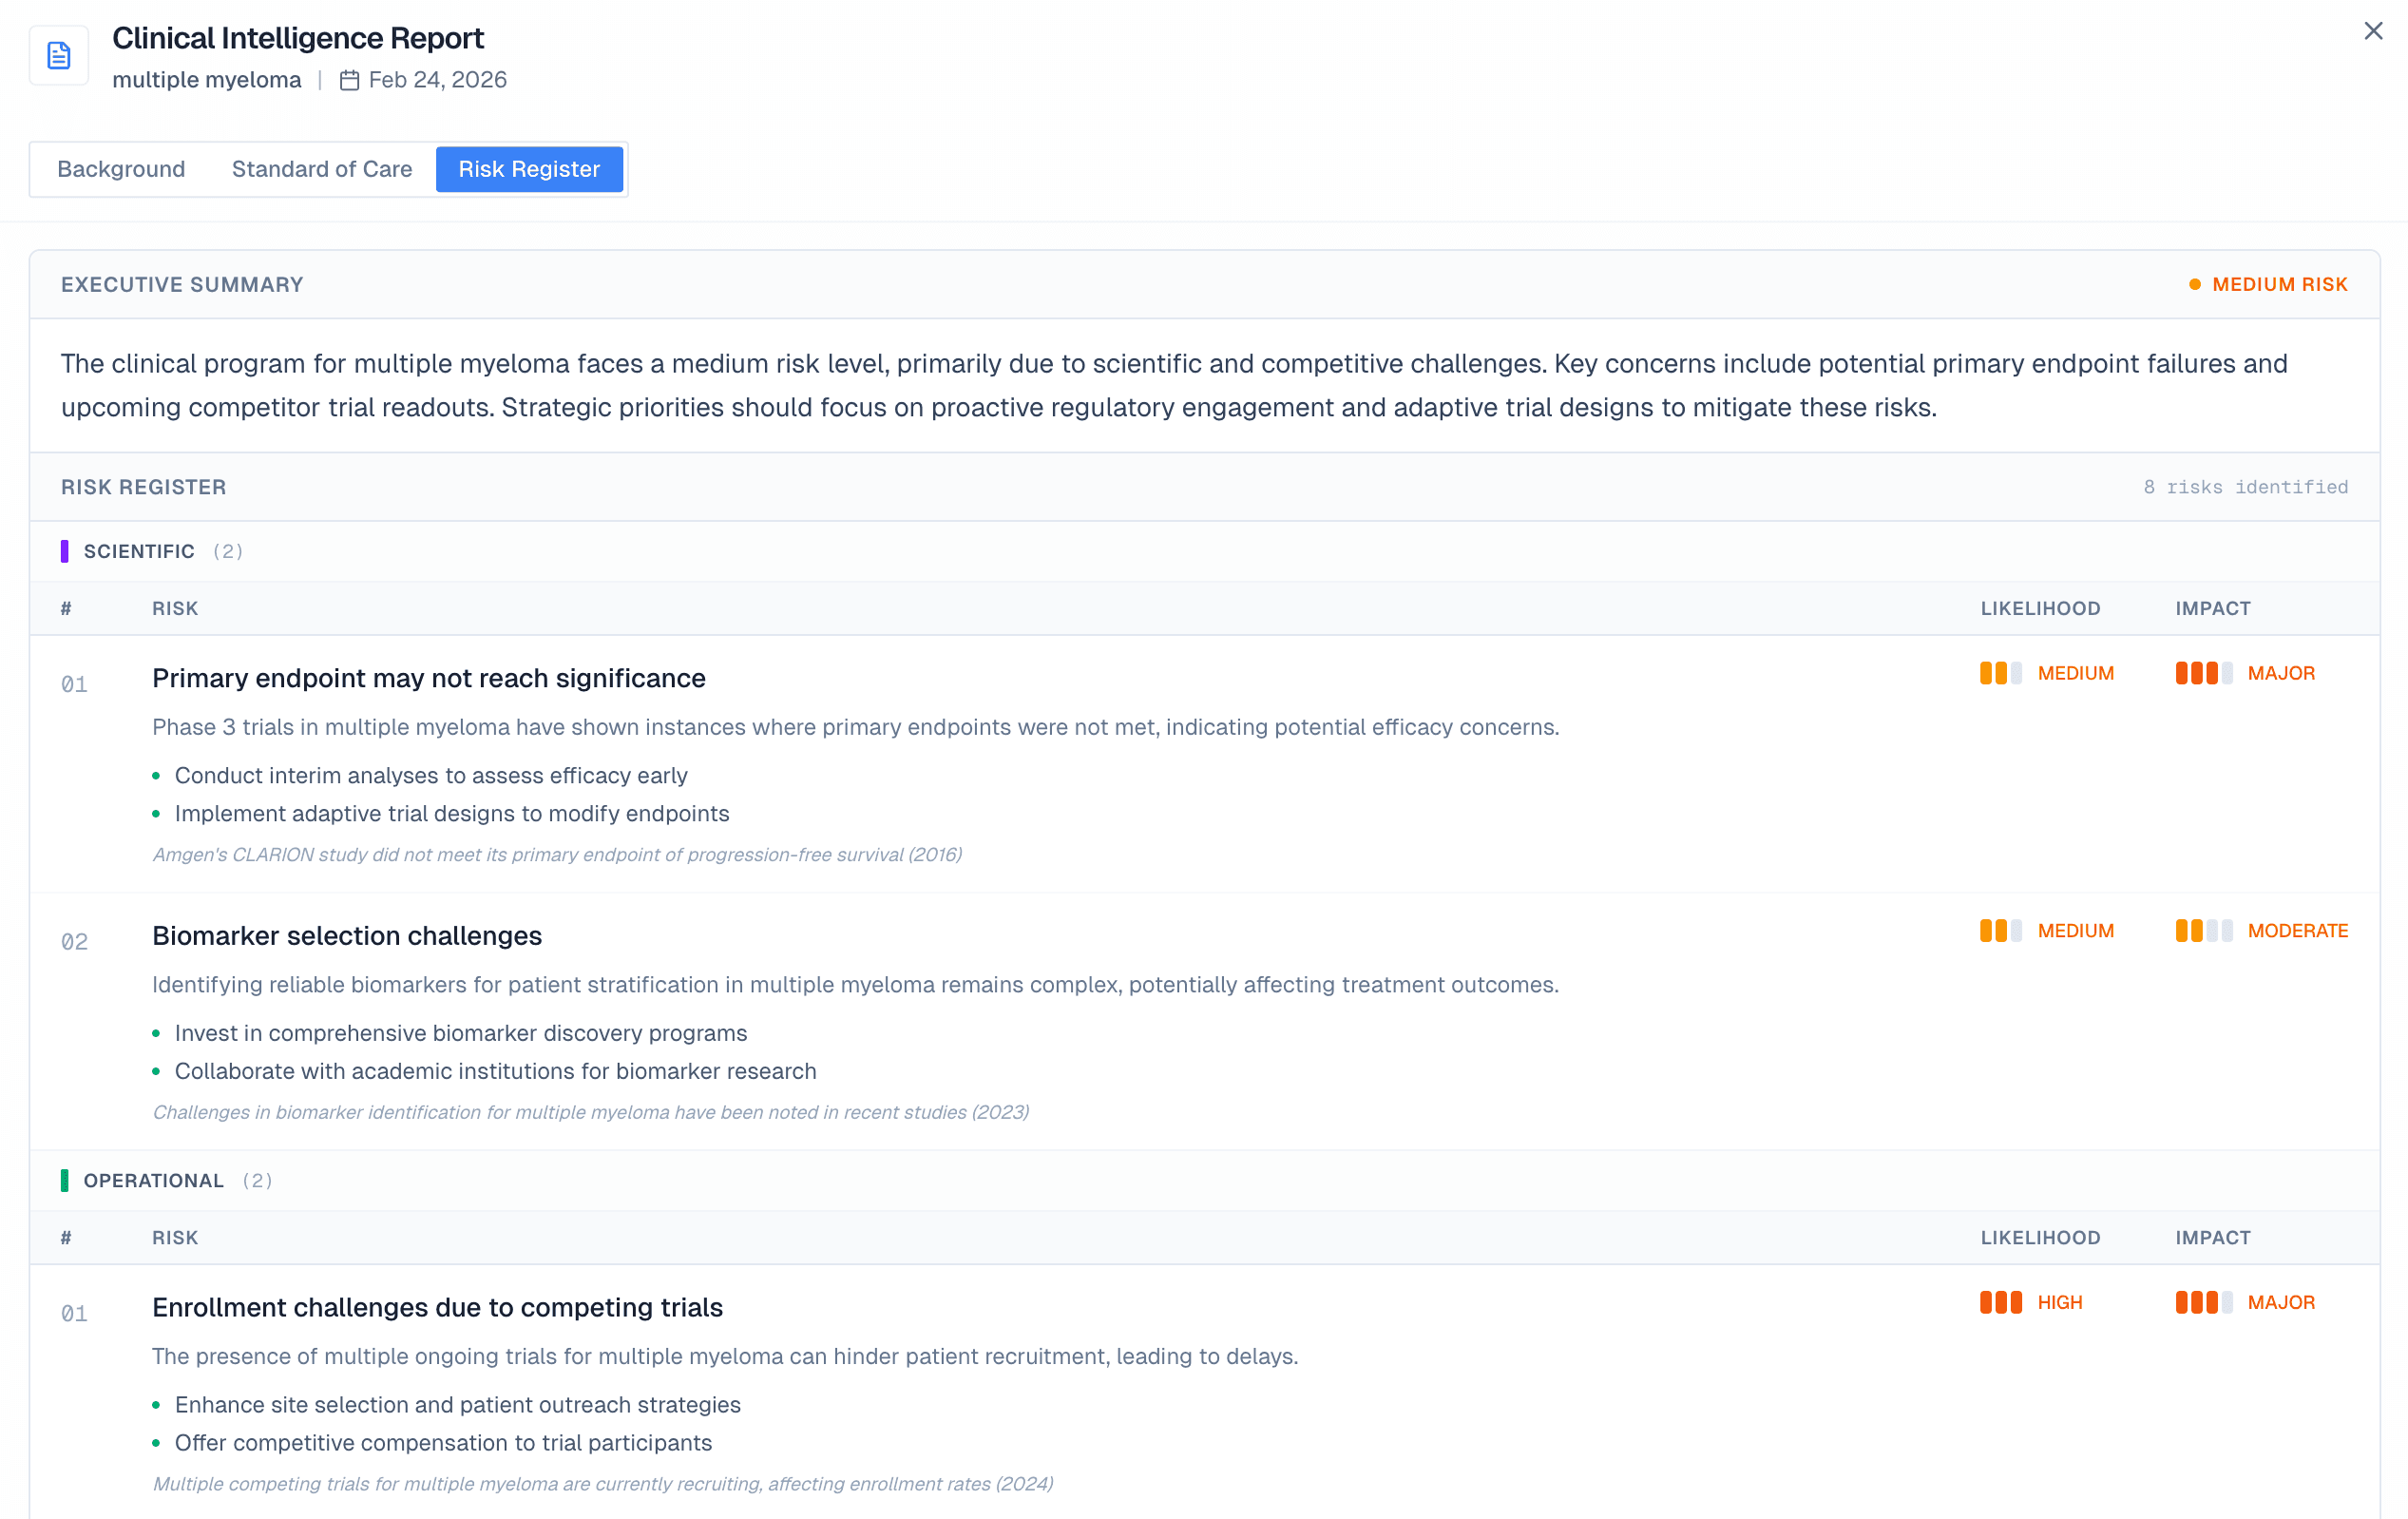Select the calendar icon next to Feb 24, 2026

tap(349, 80)
